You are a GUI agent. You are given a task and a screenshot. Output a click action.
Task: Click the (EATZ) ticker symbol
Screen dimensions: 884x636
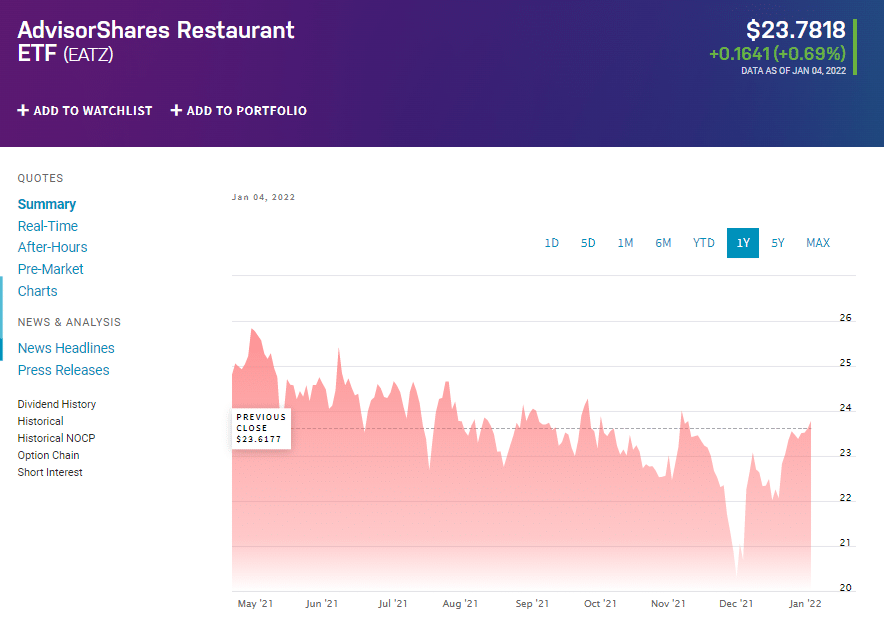tap(89, 55)
